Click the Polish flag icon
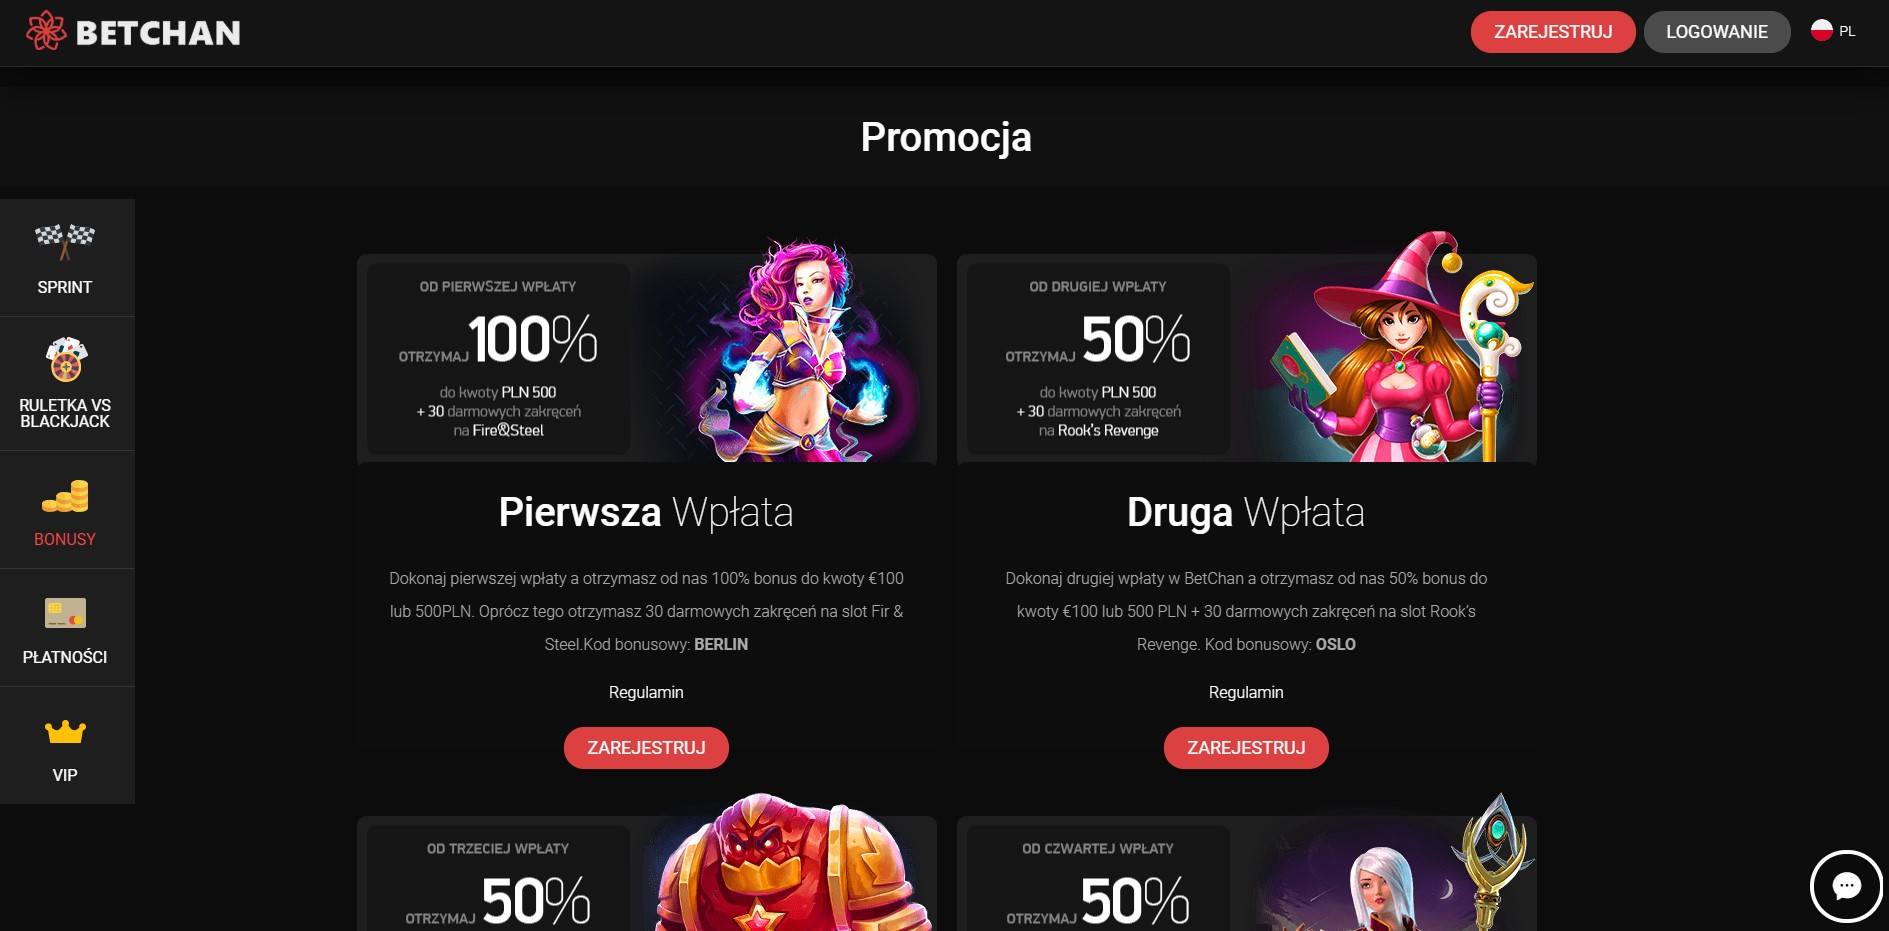Image resolution: width=1889 pixels, height=931 pixels. coord(1822,31)
